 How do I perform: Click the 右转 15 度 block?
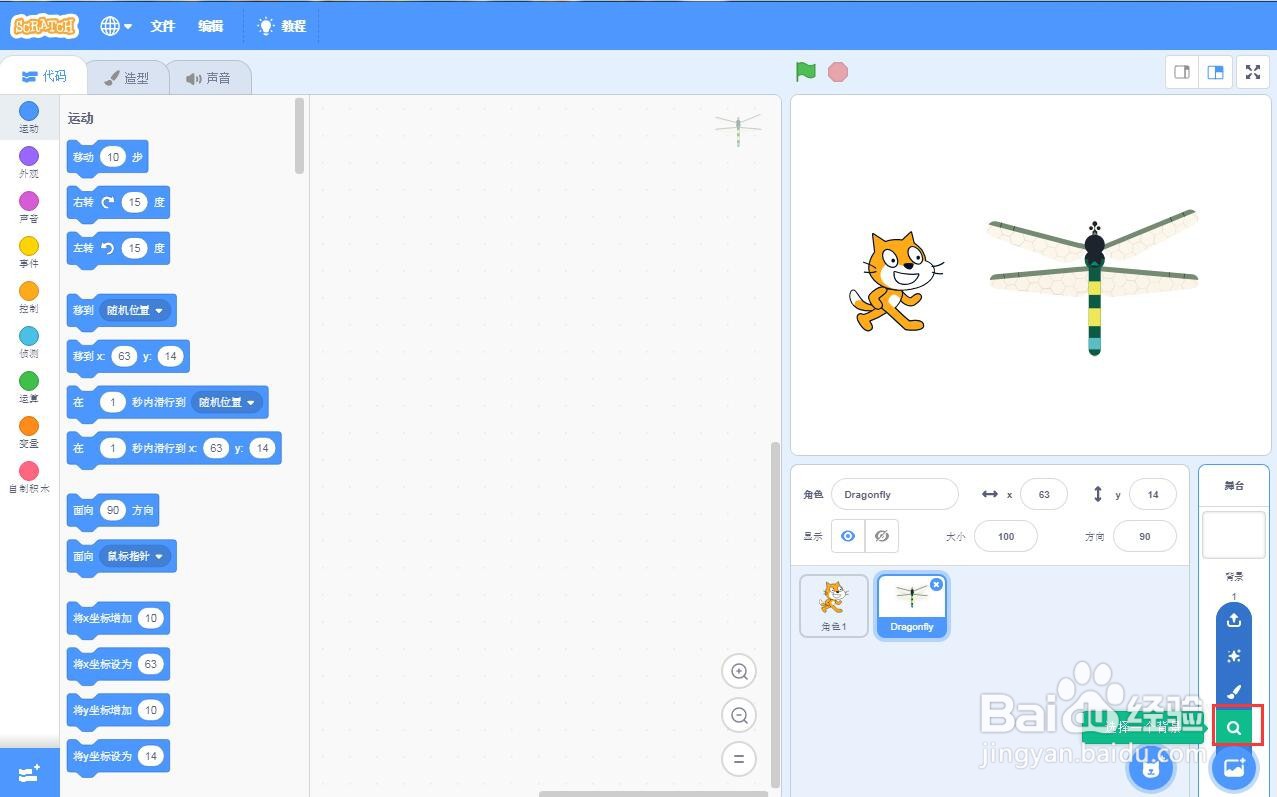pos(118,203)
